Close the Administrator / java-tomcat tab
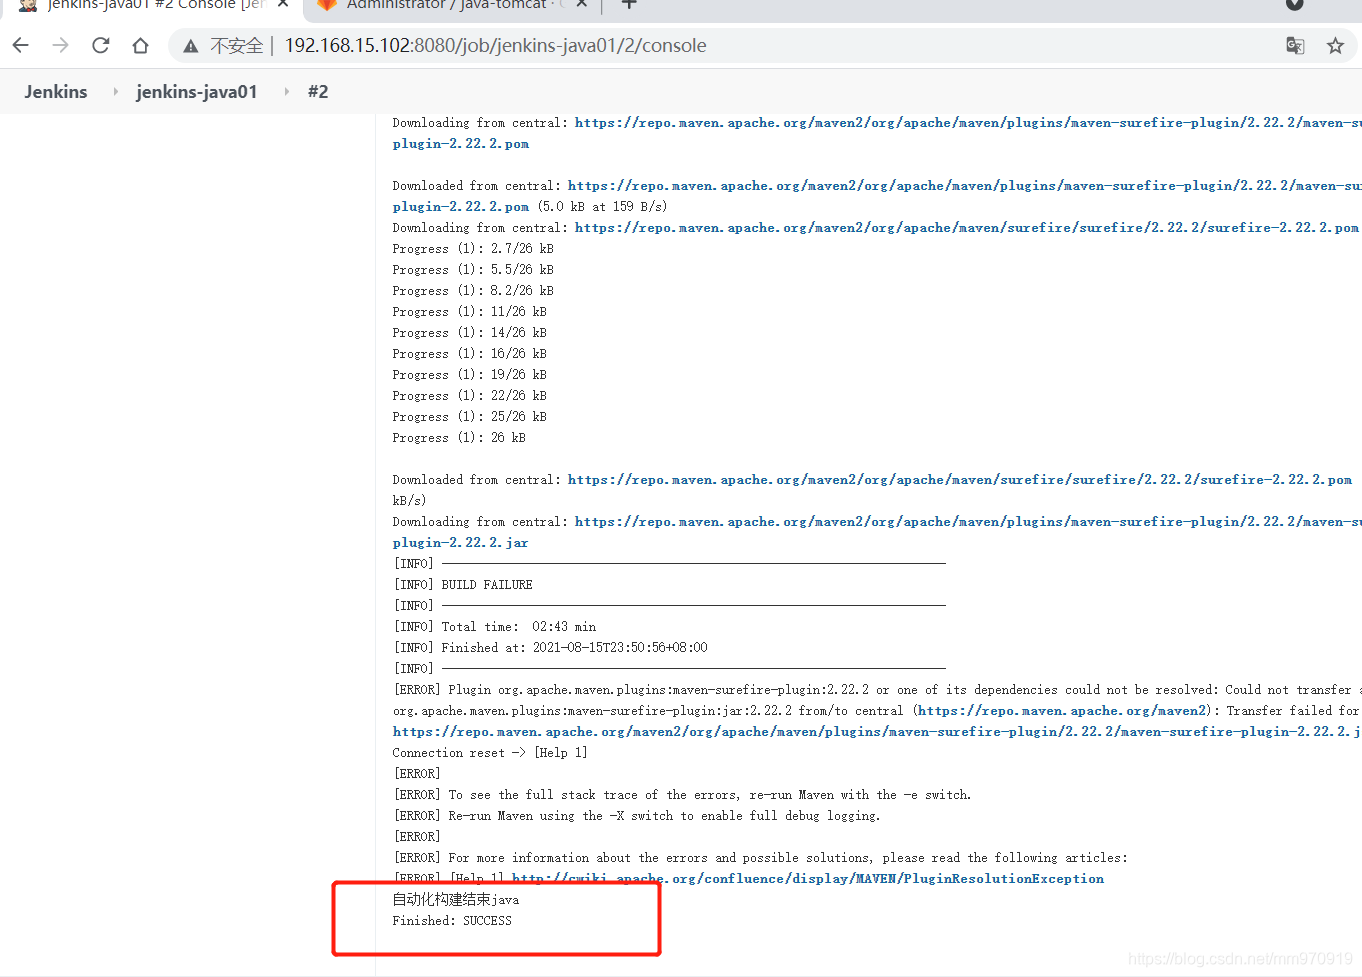Image resolution: width=1362 pixels, height=977 pixels. pos(582,4)
